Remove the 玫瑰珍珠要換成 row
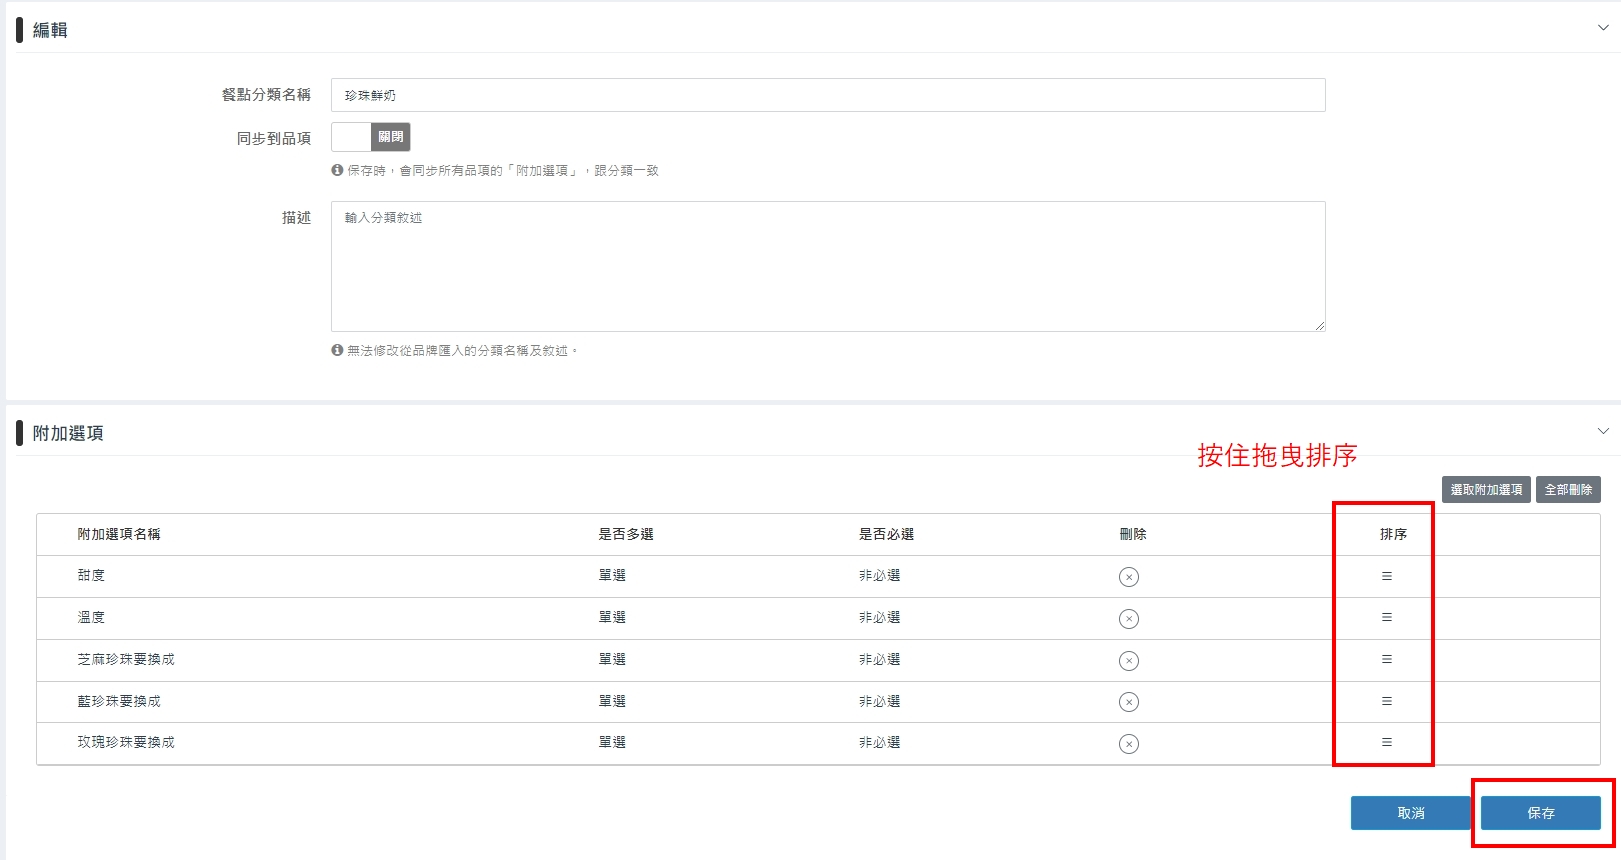Viewport: 1621px width, 860px height. pyautogui.click(x=1128, y=744)
